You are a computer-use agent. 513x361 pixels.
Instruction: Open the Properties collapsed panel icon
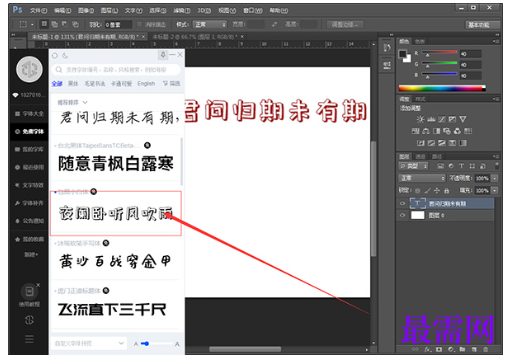click(387, 65)
